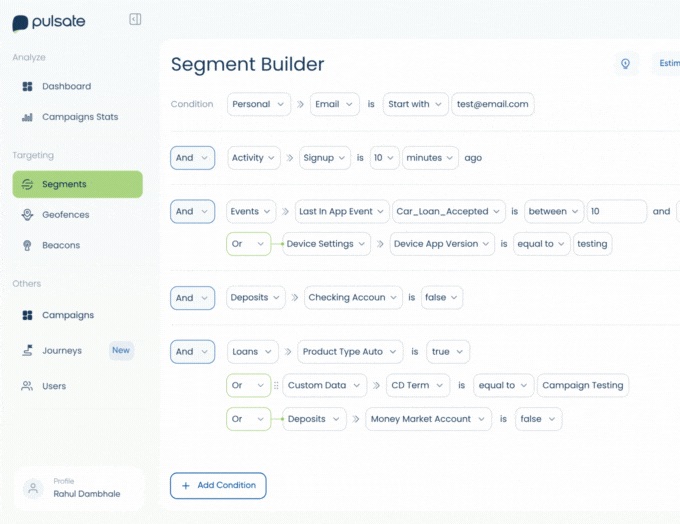Open the Users people icon
The width and height of the screenshot is (680, 524).
point(27,386)
